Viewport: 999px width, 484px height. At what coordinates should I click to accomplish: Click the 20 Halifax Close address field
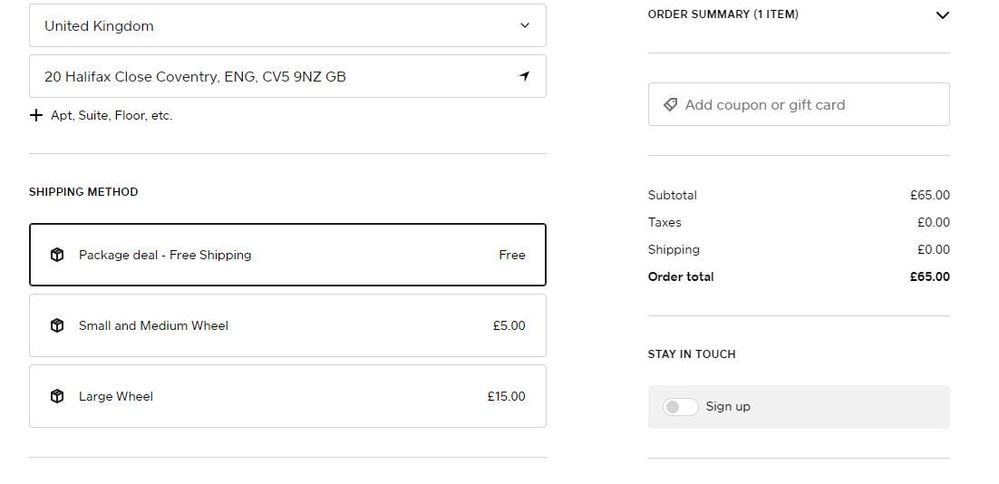pyautogui.click(x=195, y=77)
